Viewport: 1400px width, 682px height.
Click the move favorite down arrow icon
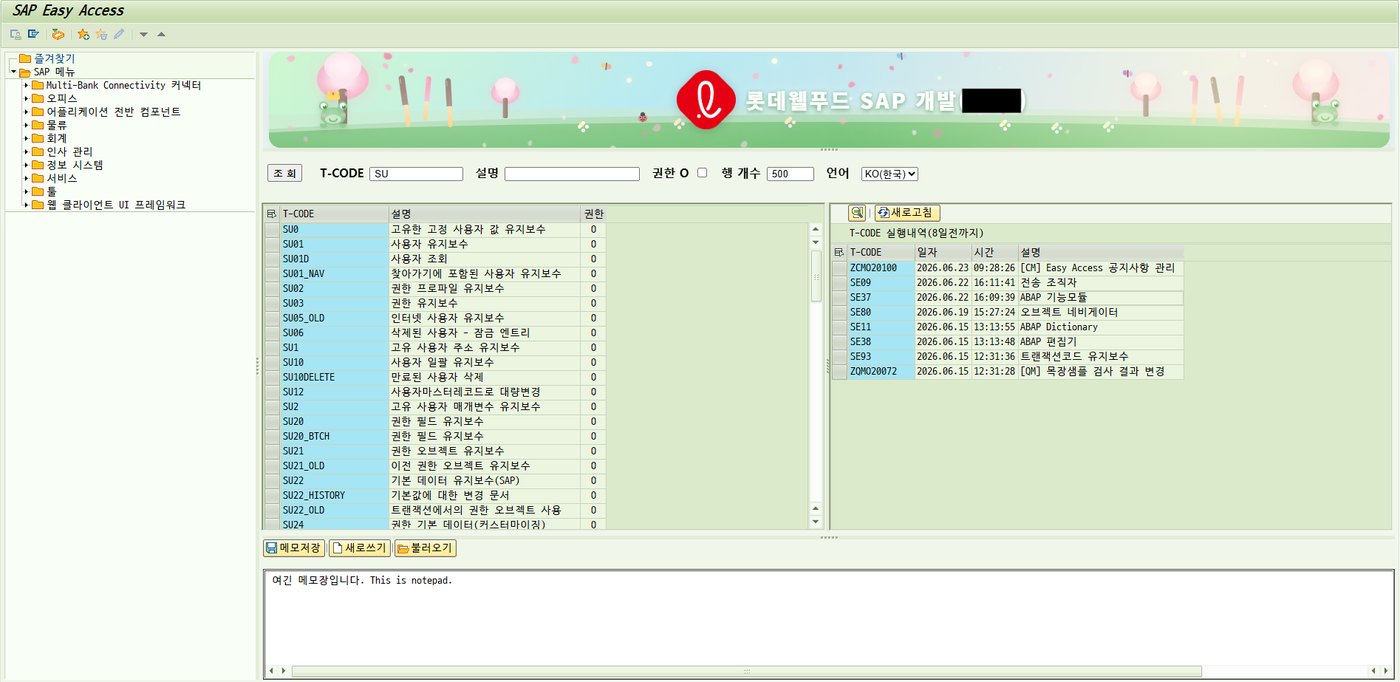pyautogui.click(x=144, y=34)
